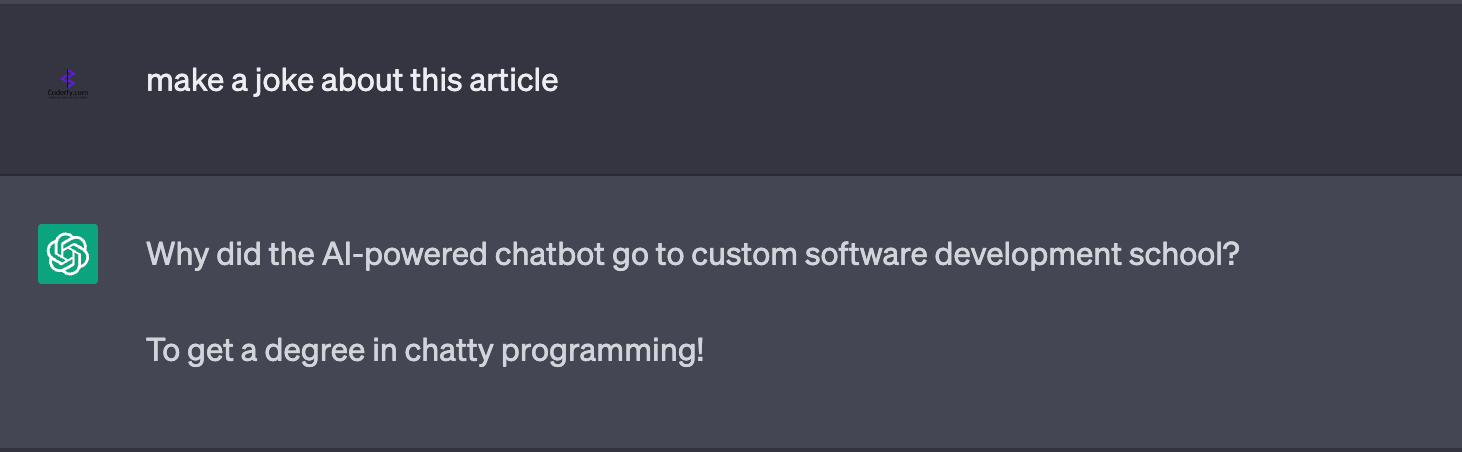This screenshot has width=1462, height=452.
Task: Click the purple Coderfy logo symbol
Action: click(x=68, y=77)
